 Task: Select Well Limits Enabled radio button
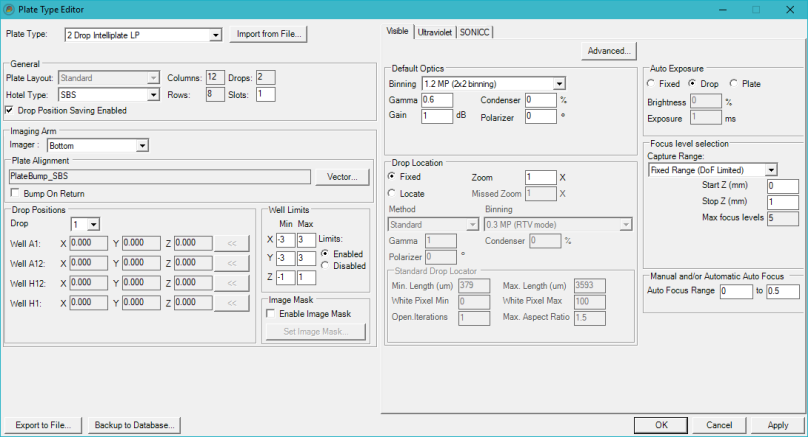point(325,254)
